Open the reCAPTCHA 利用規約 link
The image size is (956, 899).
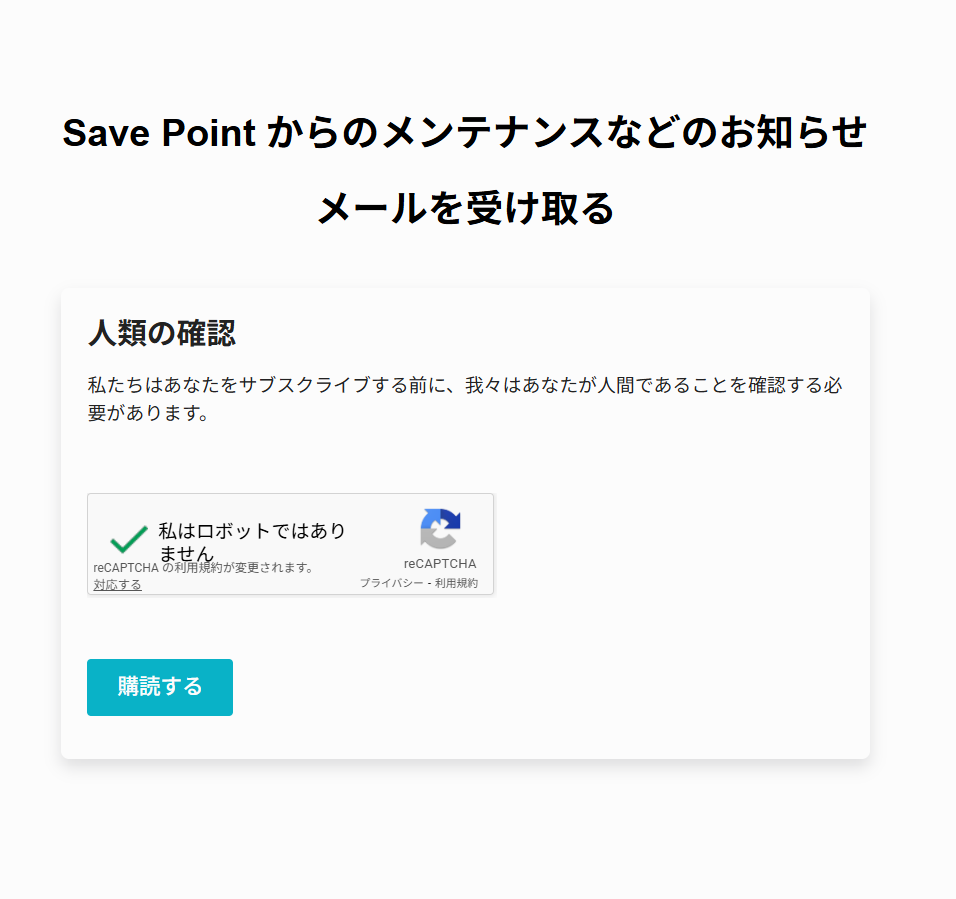456,583
